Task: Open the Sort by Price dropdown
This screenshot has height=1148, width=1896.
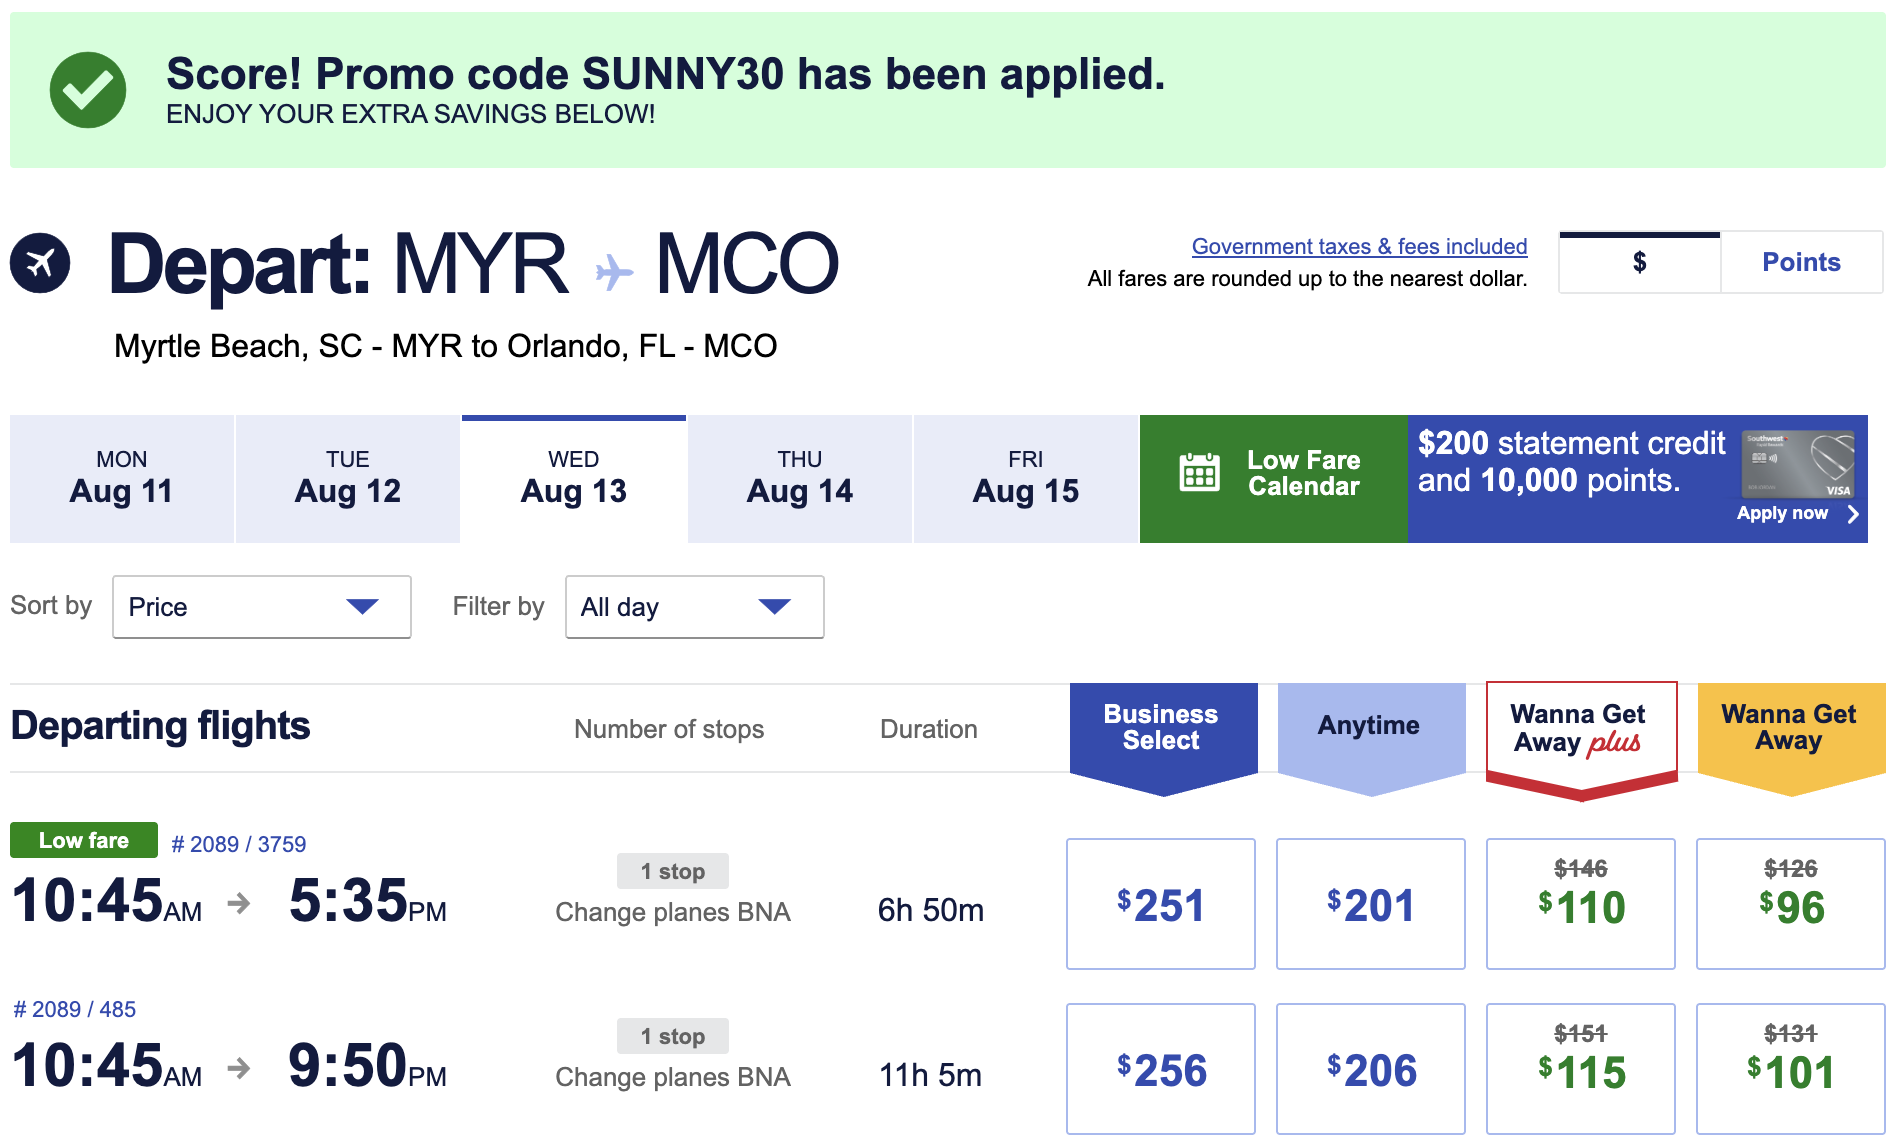Action: pyautogui.click(x=262, y=607)
